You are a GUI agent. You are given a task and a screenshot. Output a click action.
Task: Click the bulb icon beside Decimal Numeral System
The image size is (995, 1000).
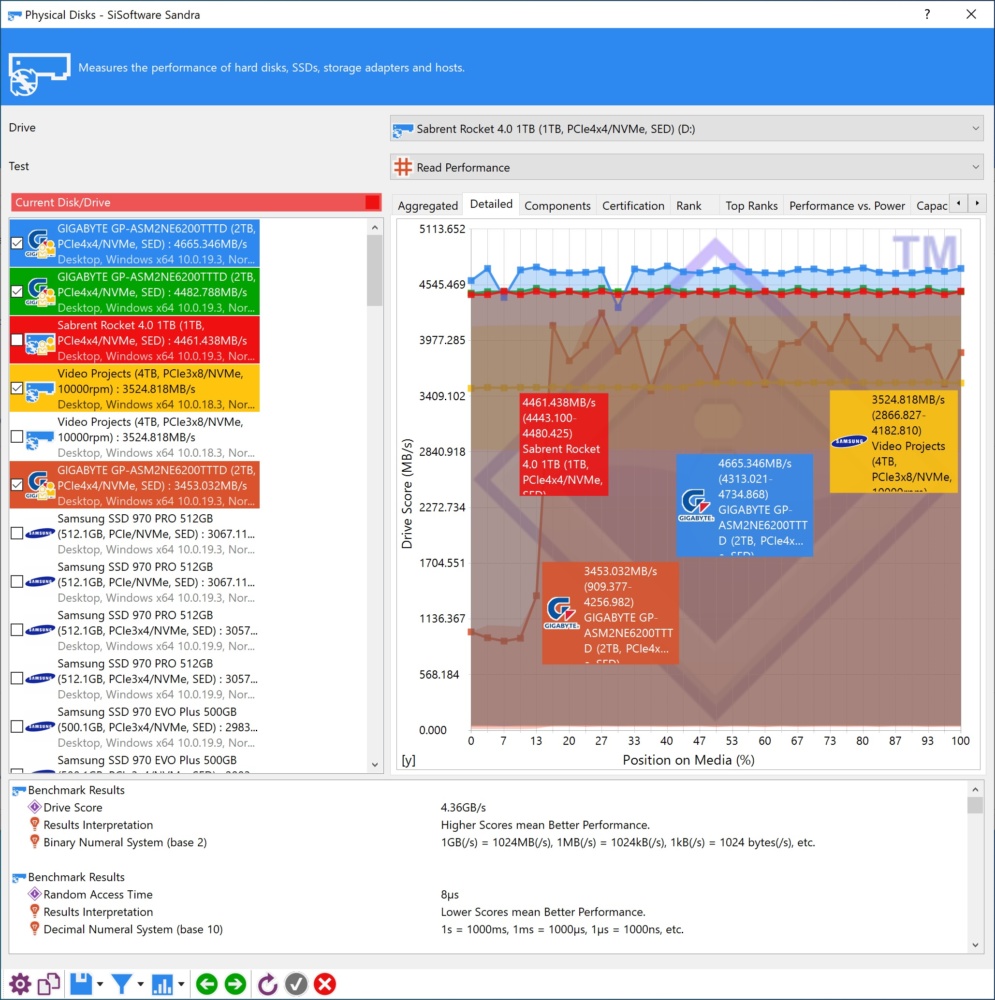point(34,929)
